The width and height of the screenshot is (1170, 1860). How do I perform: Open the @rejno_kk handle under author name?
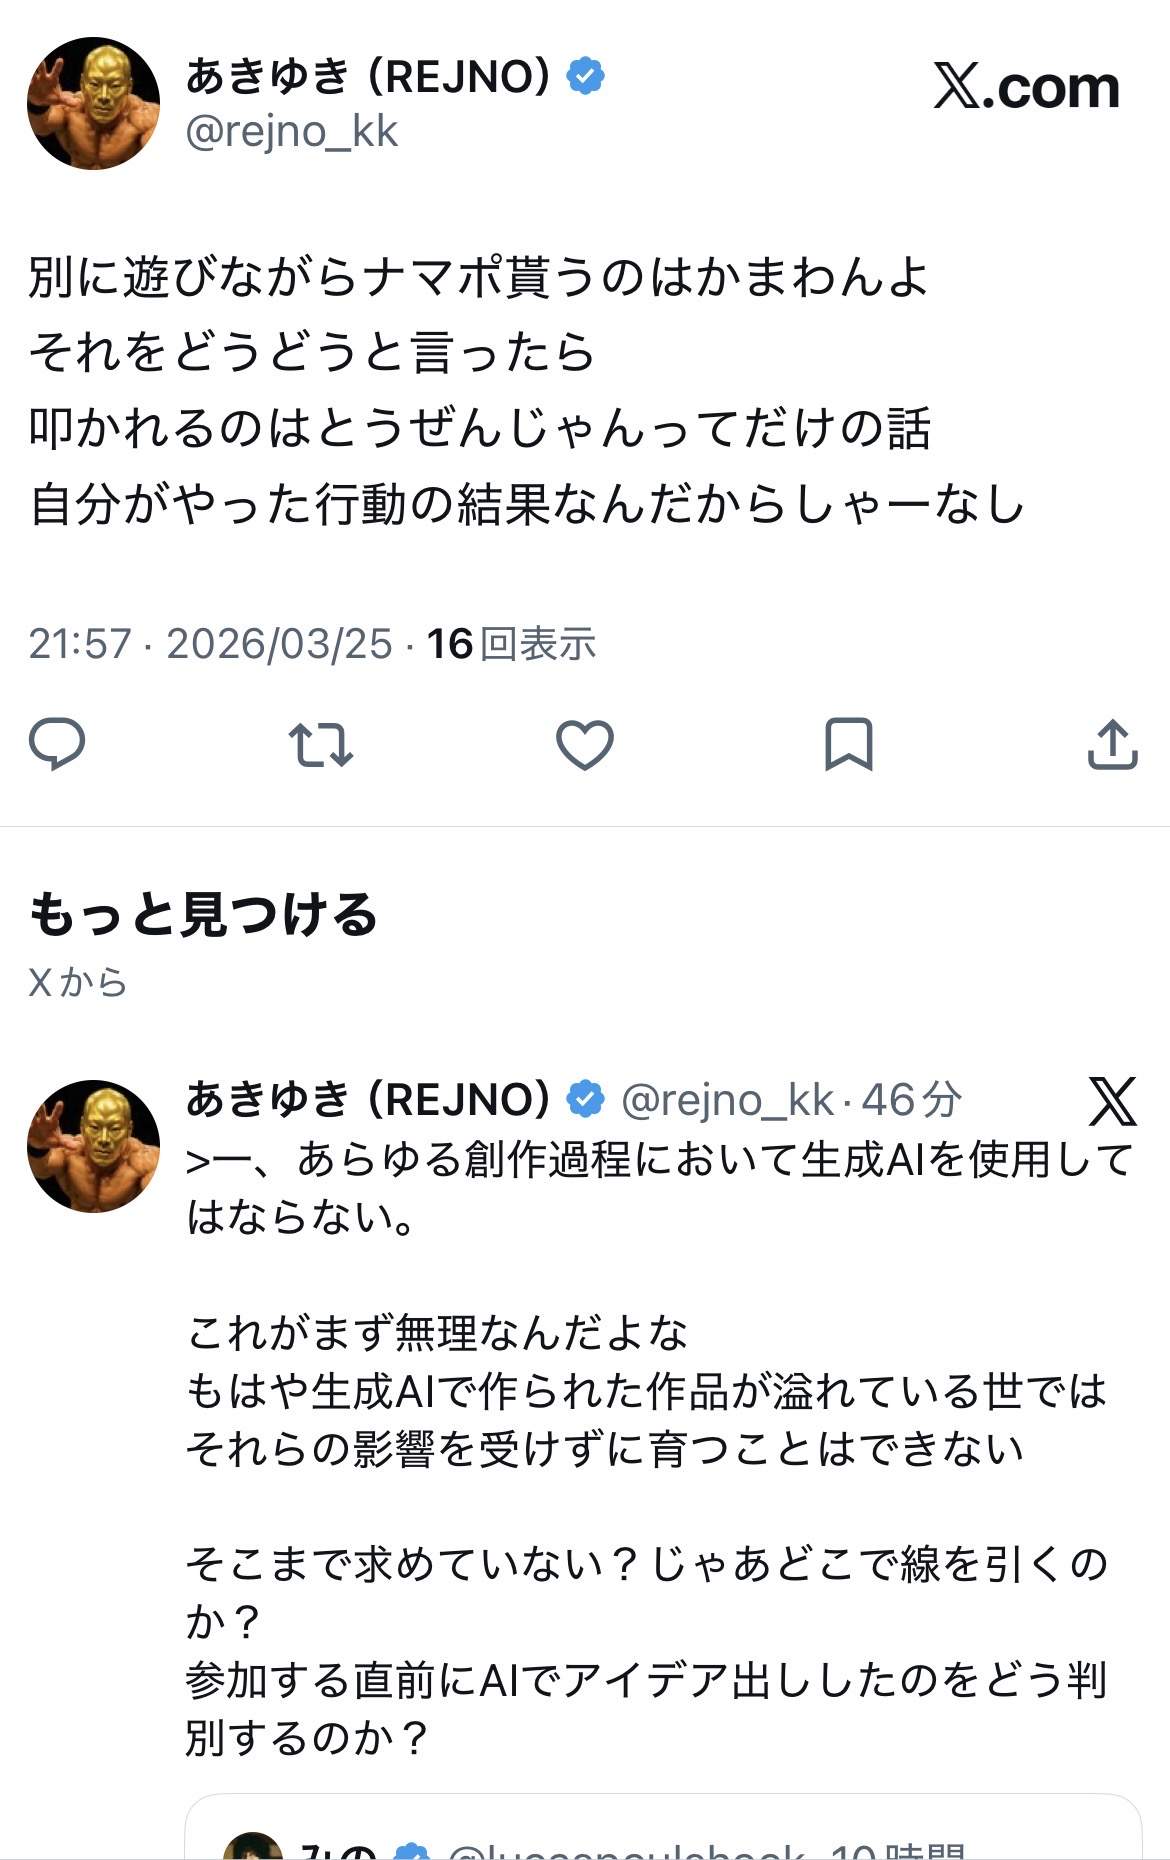point(292,132)
